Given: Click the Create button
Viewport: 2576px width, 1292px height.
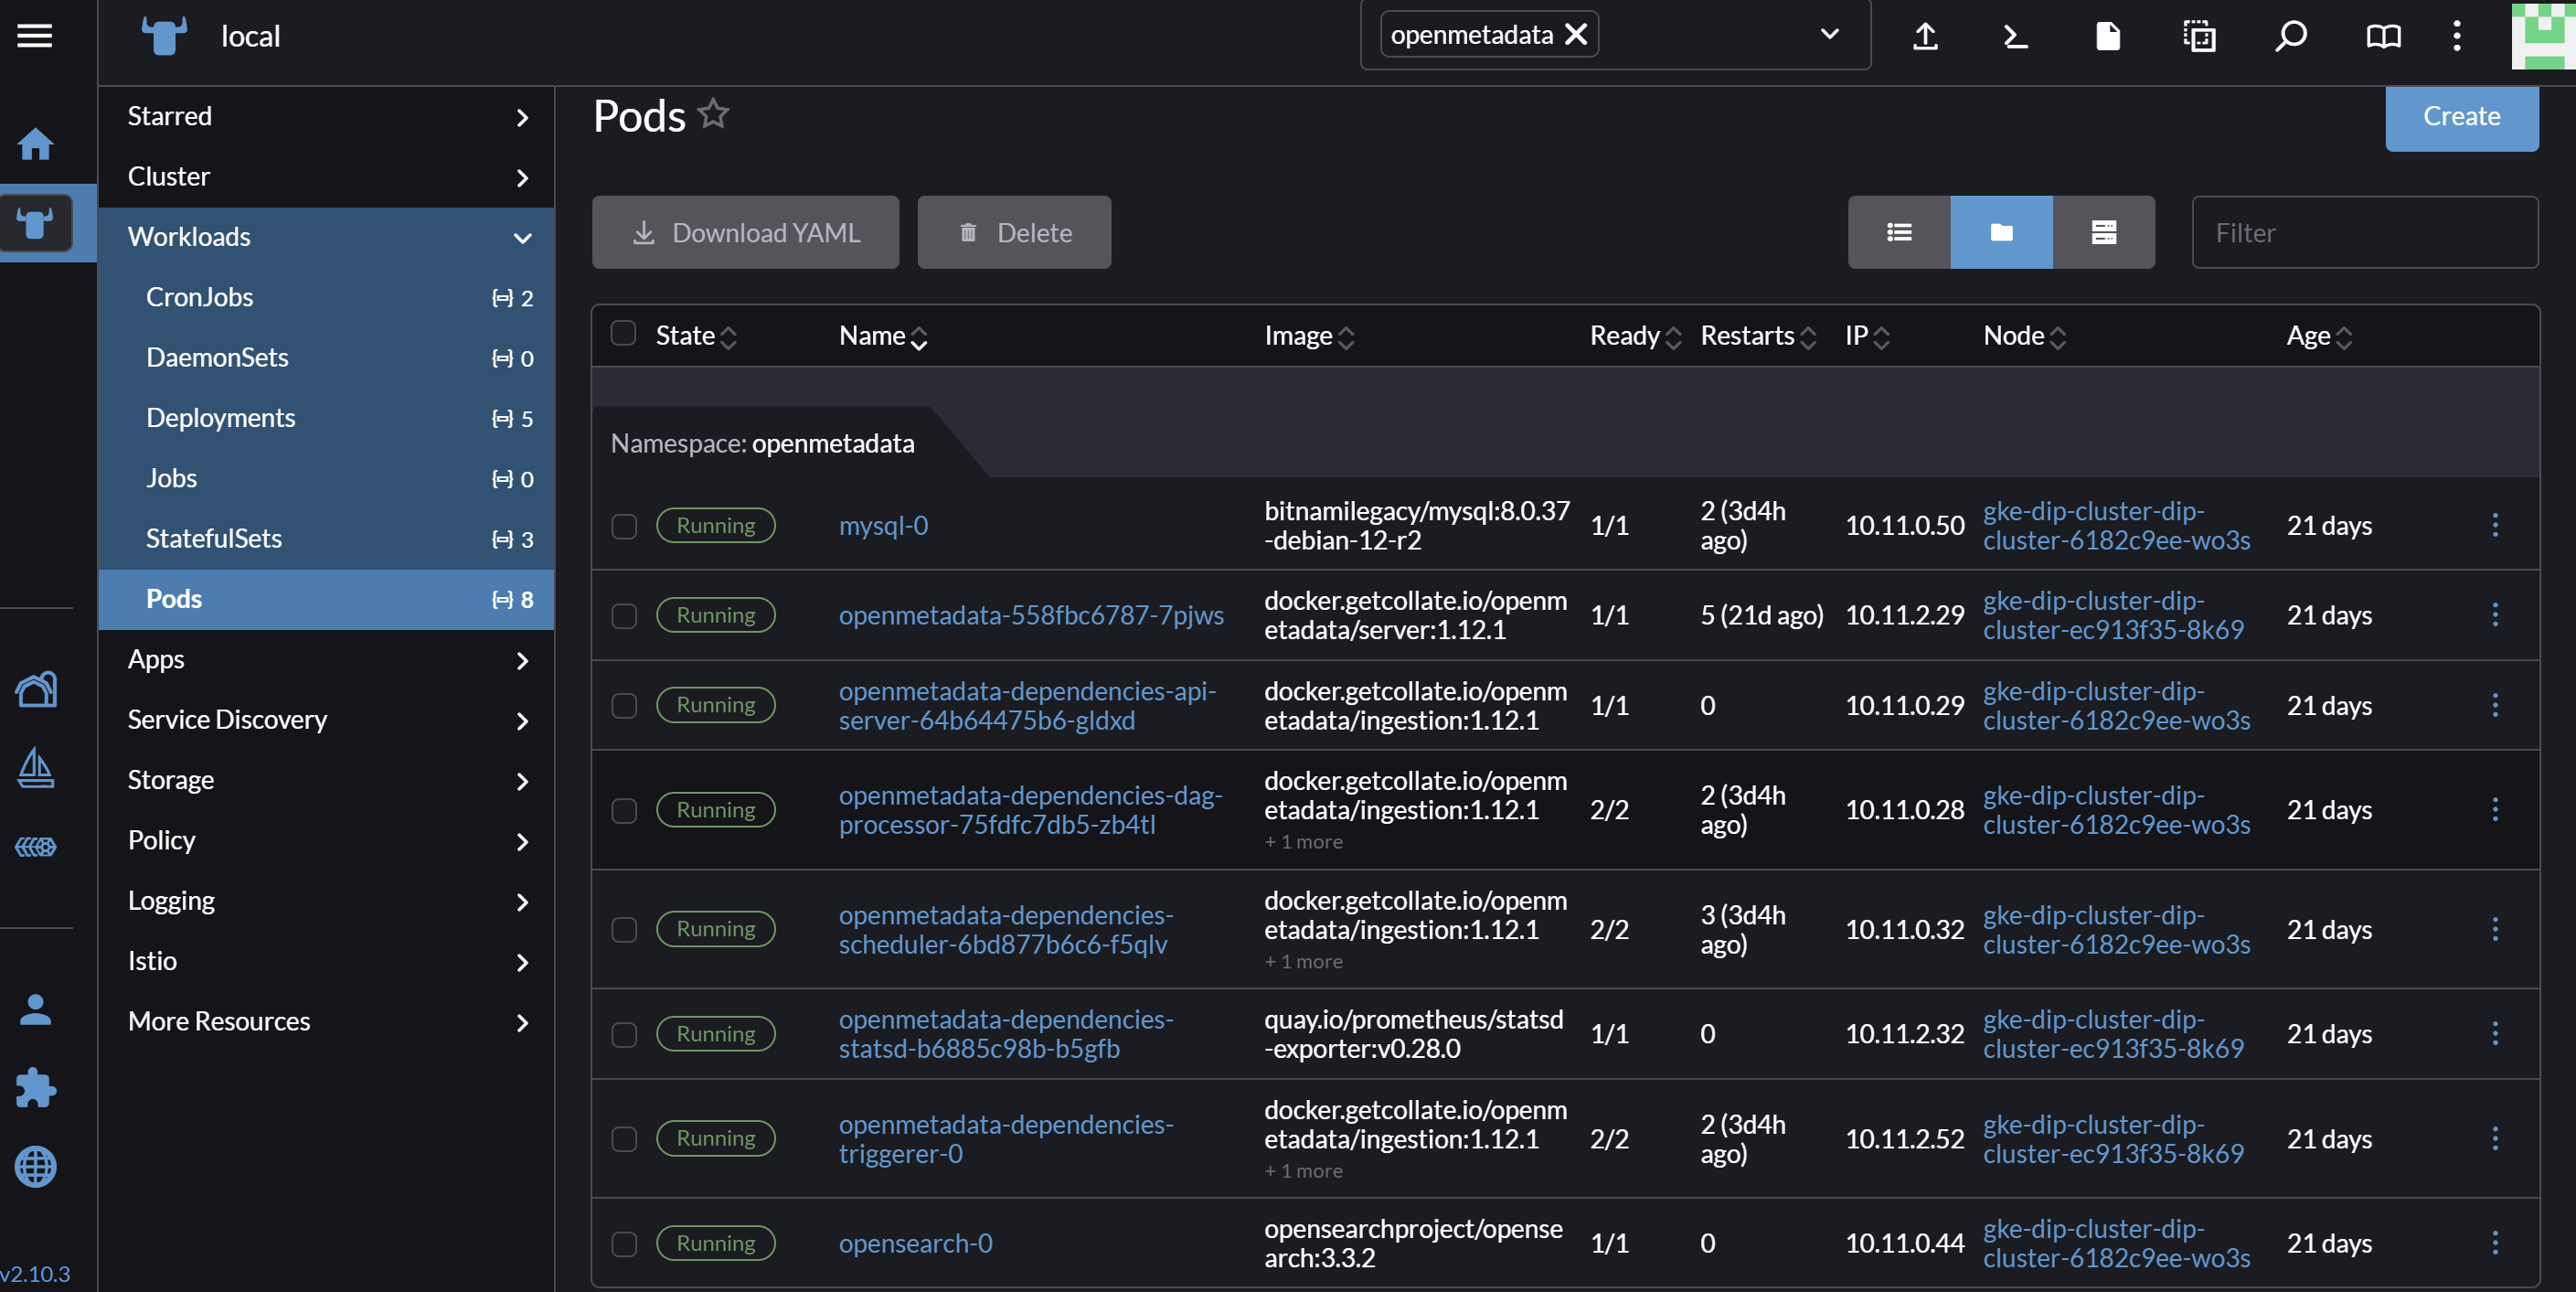Looking at the screenshot, I should (x=2461, y=117).
